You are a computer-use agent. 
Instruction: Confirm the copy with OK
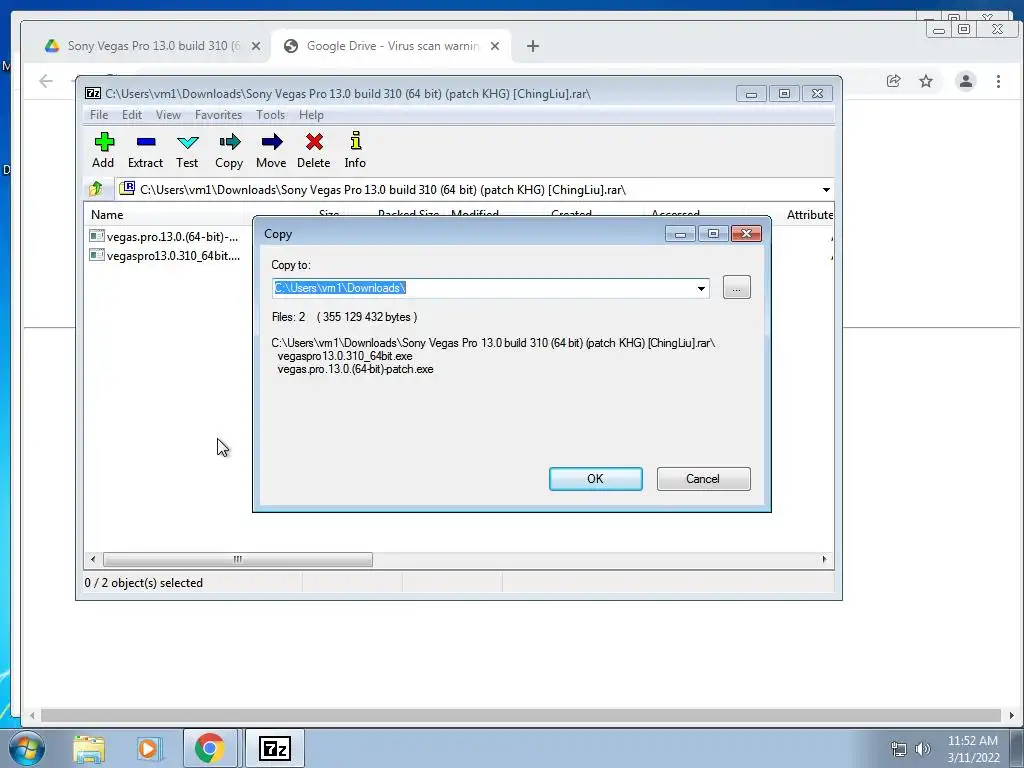[x=596, y=479]
